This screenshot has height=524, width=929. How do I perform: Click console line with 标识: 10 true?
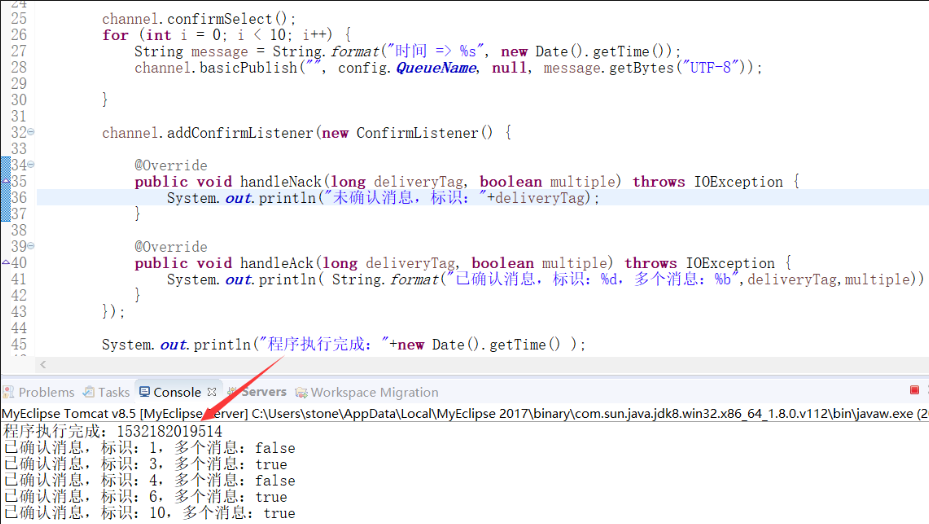(149, 513)
